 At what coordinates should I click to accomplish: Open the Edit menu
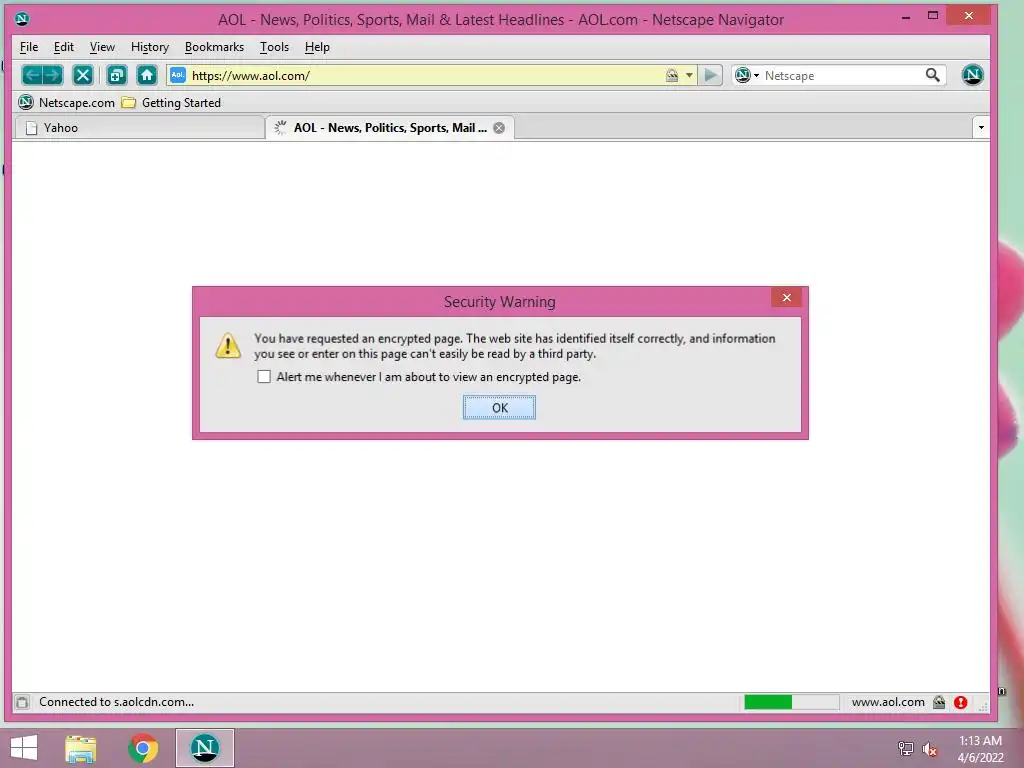(x=63, y=47)
